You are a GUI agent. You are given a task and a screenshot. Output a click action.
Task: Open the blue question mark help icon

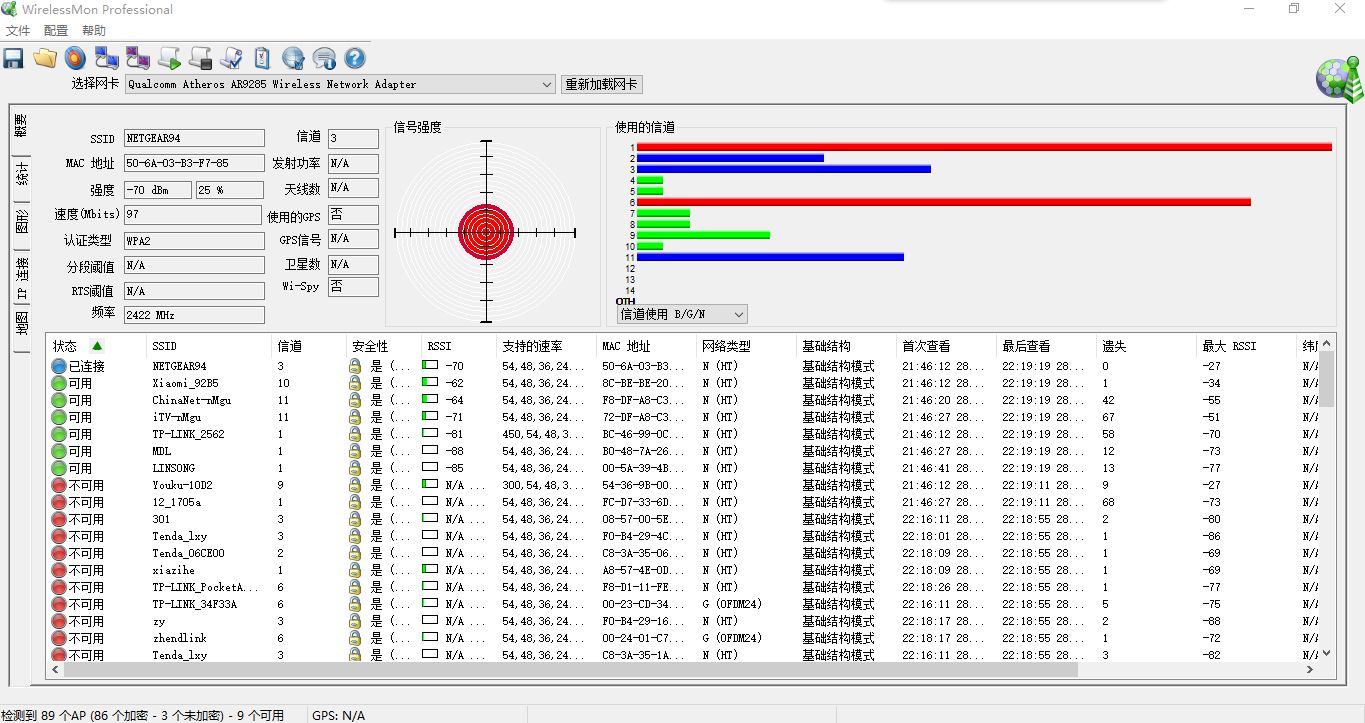[x=355, y=58]
